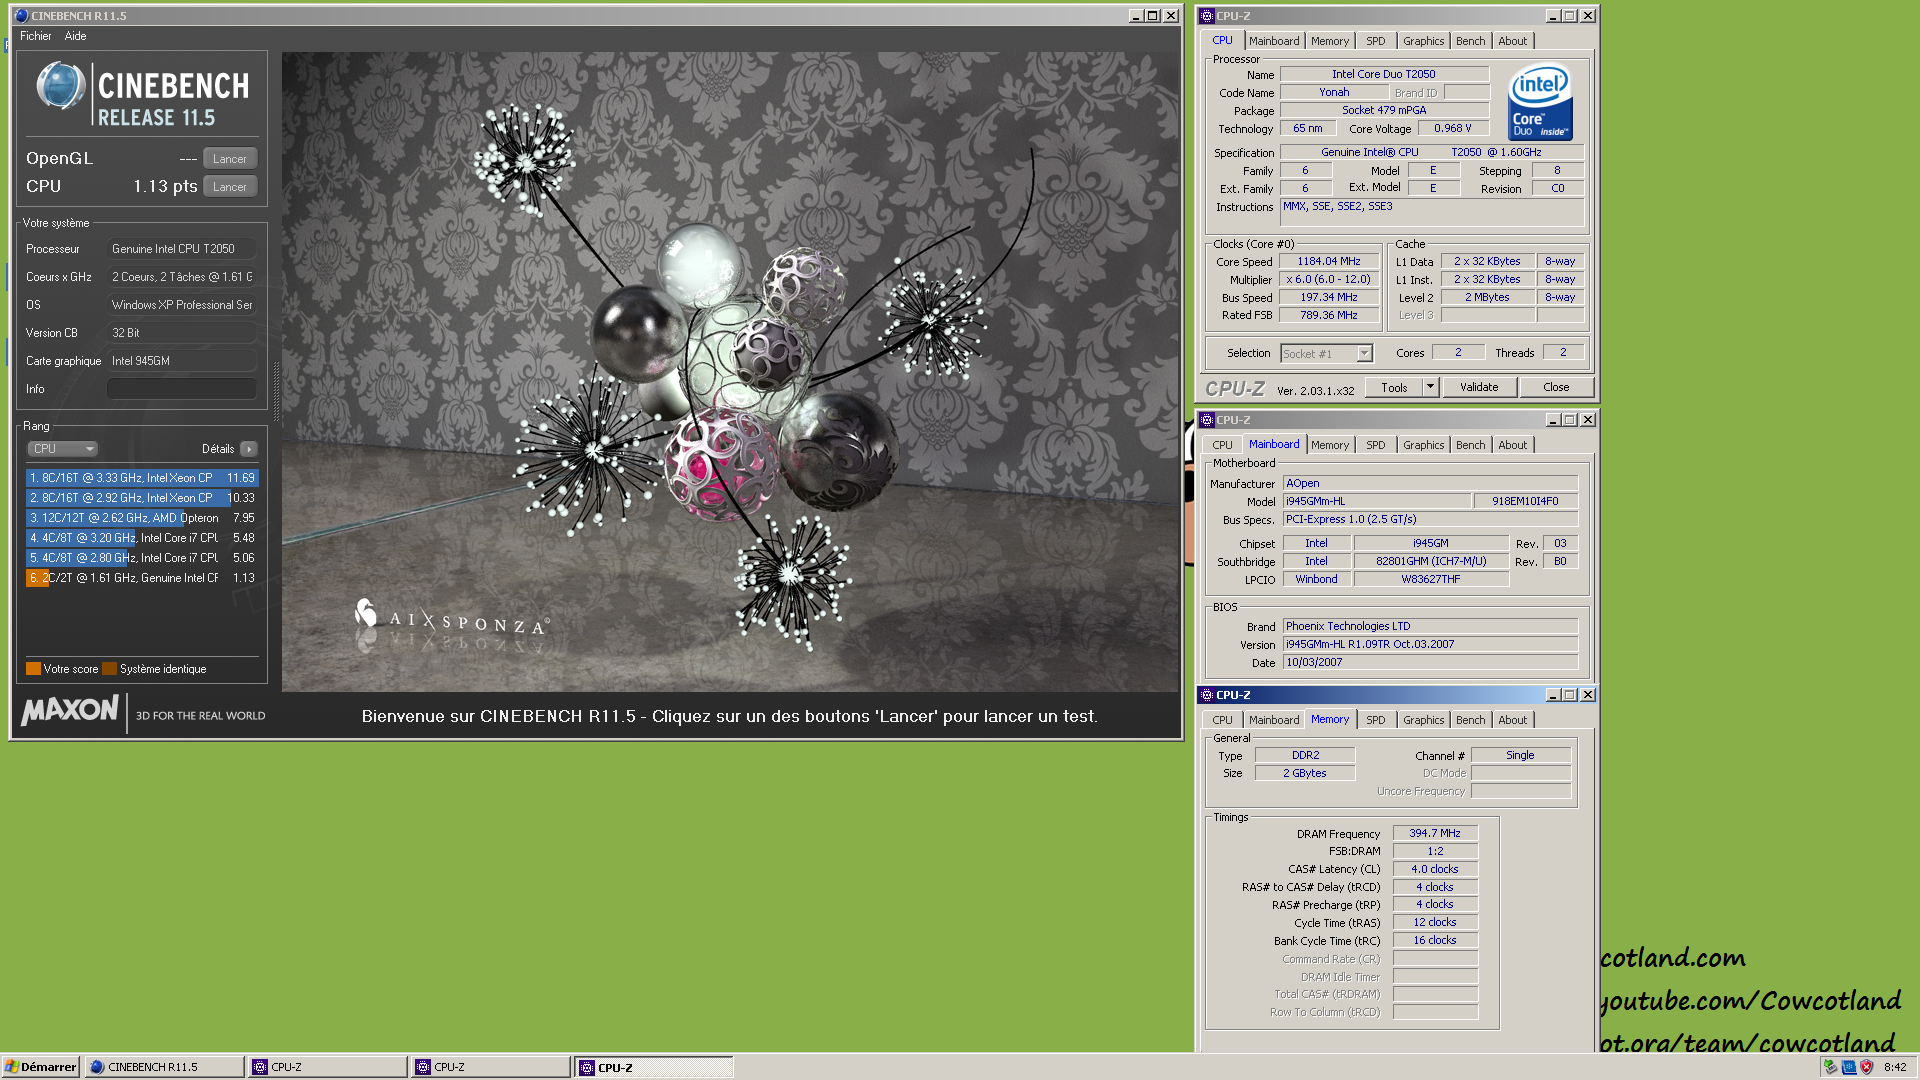Click the orange Votre score legend swatch

point(33,669)
